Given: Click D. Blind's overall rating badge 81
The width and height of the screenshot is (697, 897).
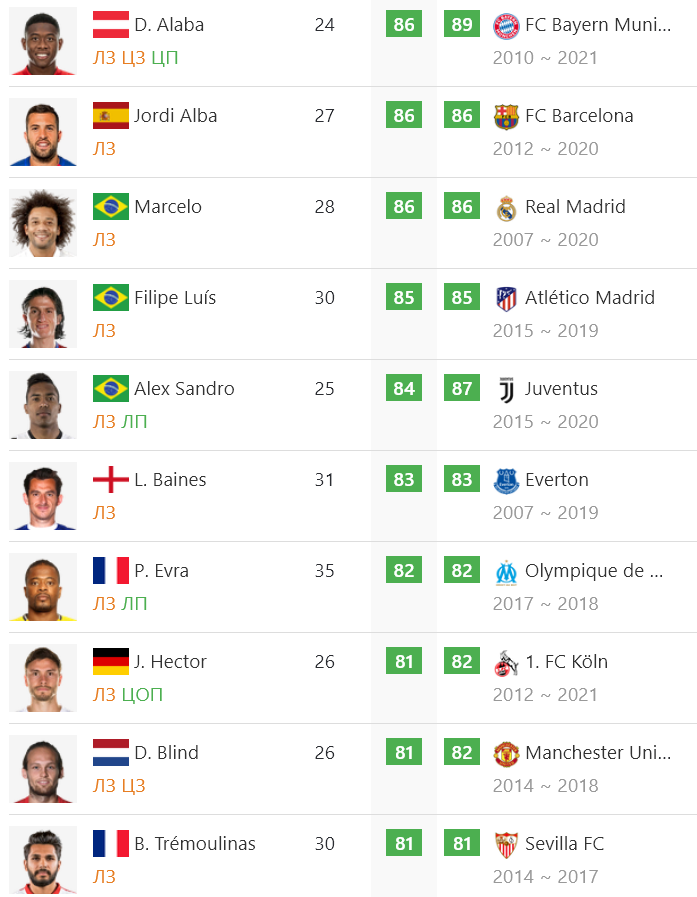Looking at the screenshot, I should pyautogui.click(x=404, y=752).
